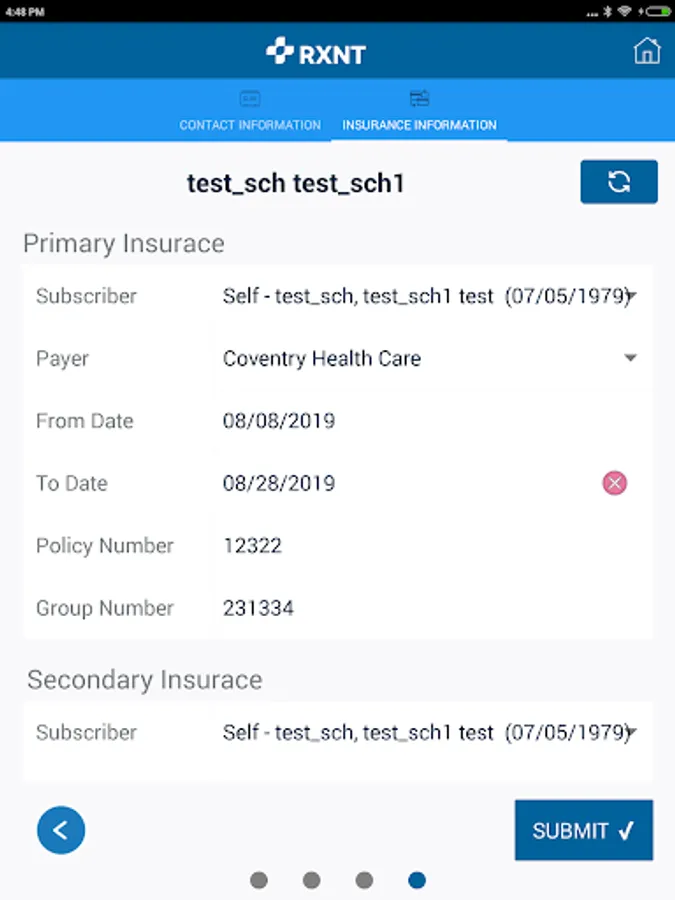The width and height of the screenshot is (675, 900).
Task: Open the Secondary Insurance Subscriber dropdown
Action: [430, 733]
